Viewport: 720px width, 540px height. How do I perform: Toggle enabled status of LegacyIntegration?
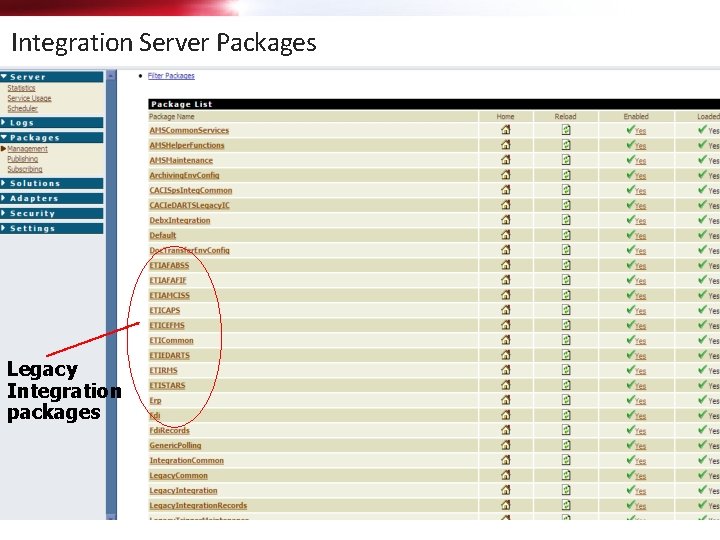click(641, 491)
